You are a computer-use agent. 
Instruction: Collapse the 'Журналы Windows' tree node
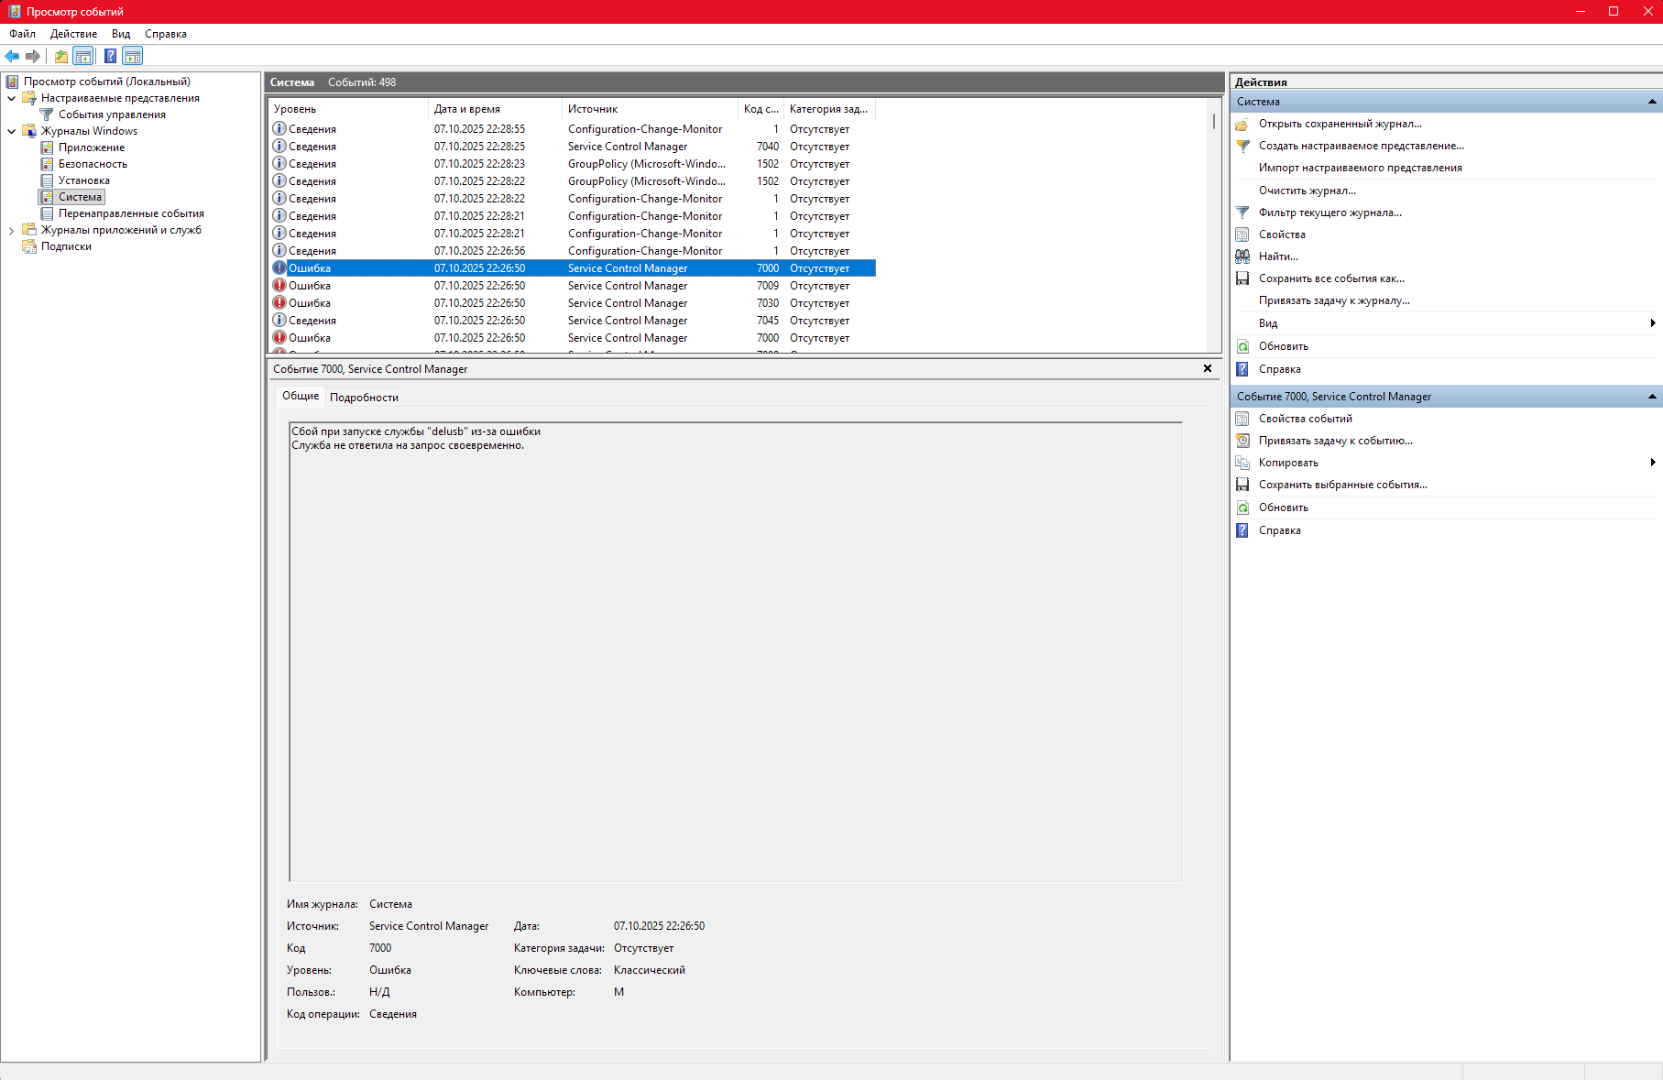pos(12,131)
